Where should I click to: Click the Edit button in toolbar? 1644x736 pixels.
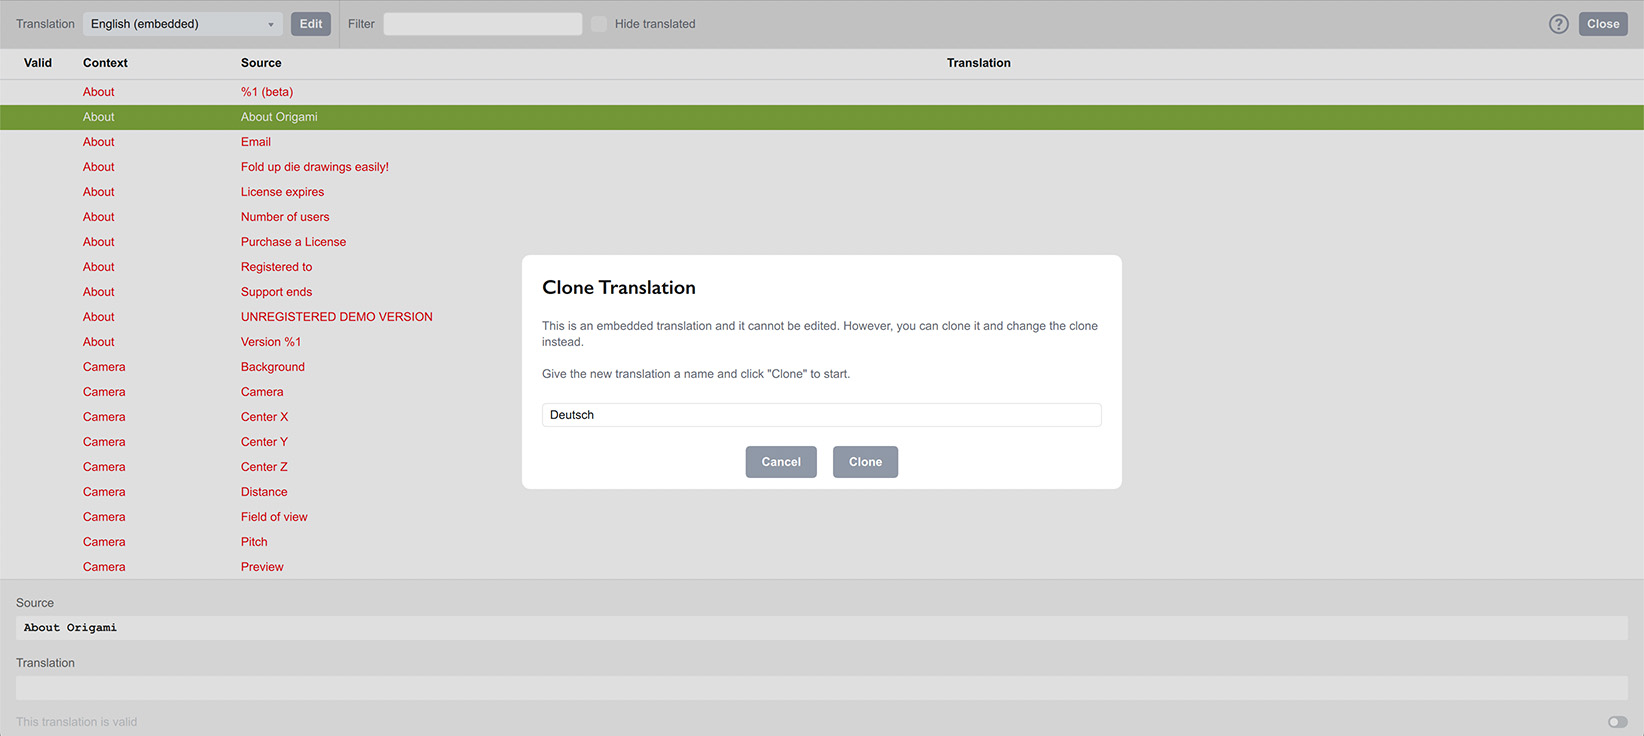click(311, 24)
